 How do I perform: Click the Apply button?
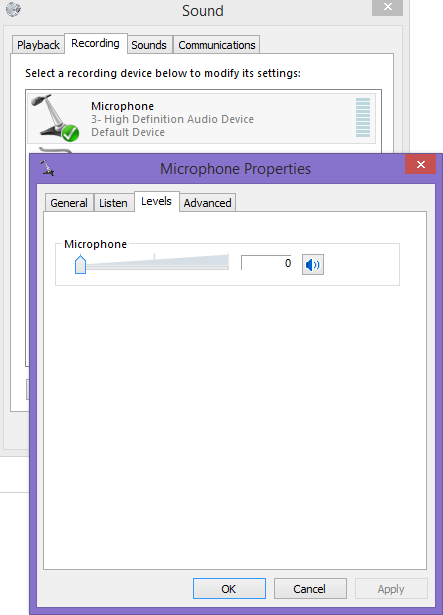(x=391, y=588)
